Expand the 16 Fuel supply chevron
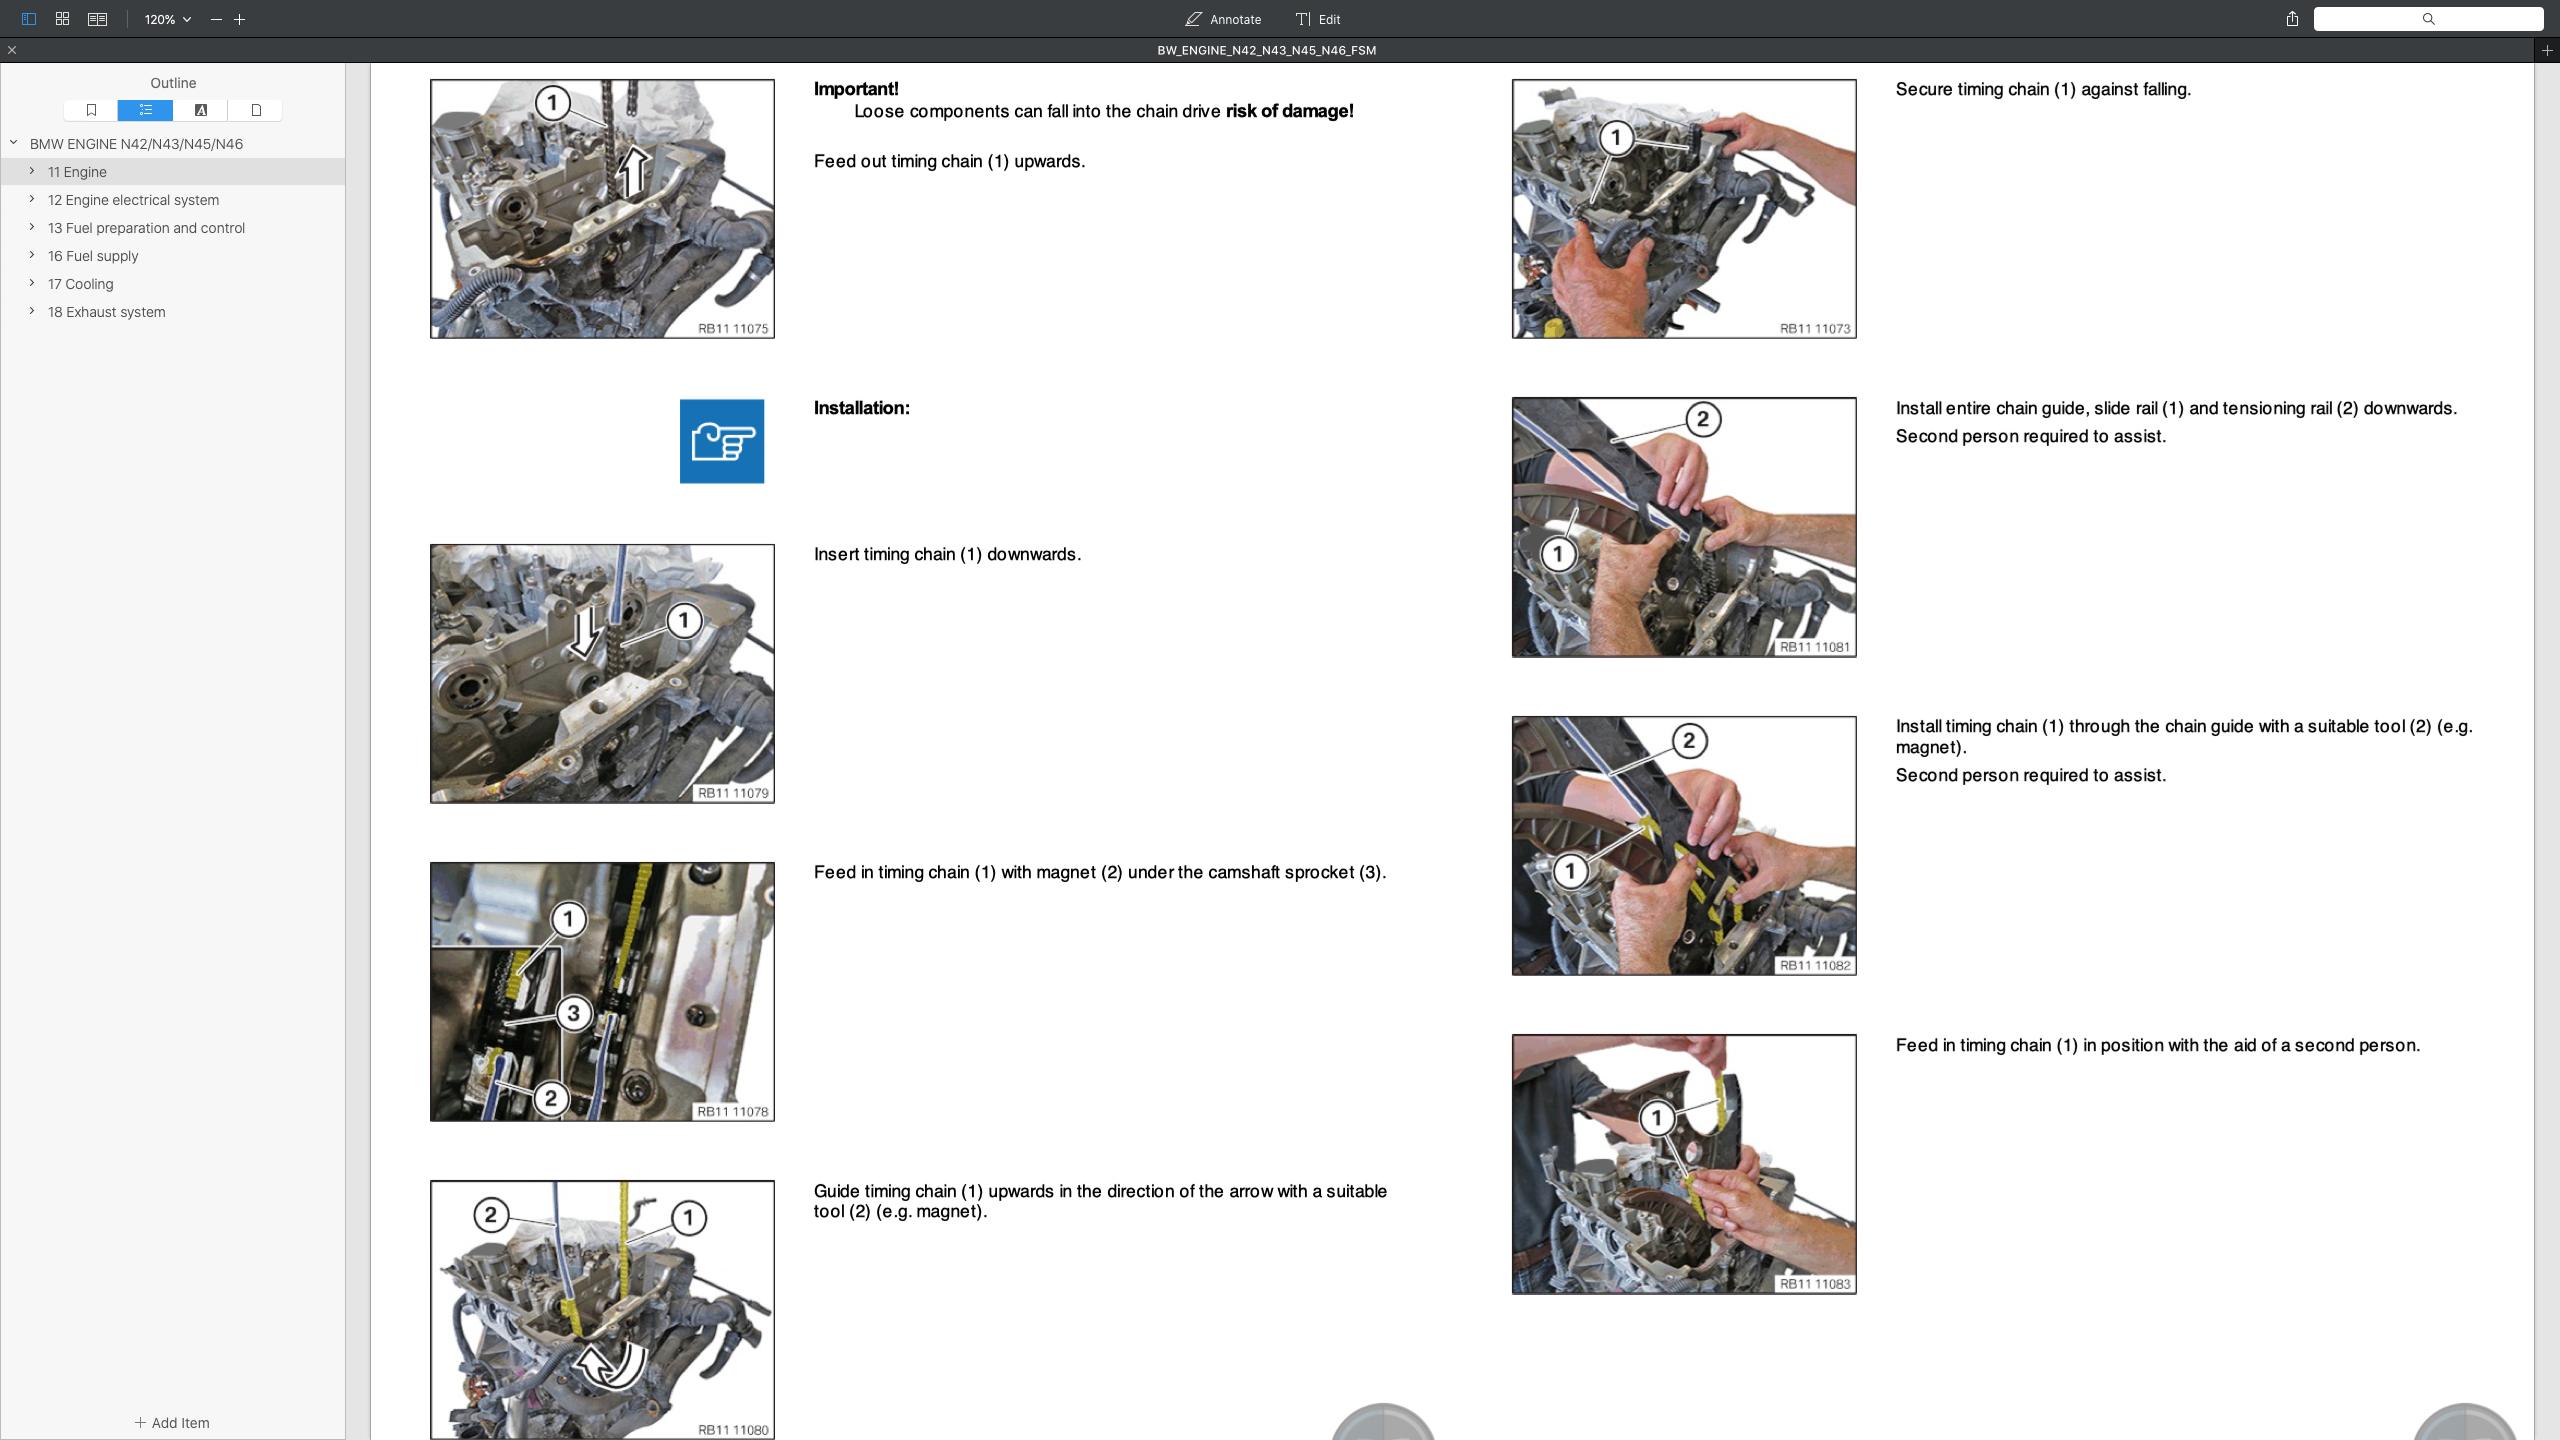This screenshot has width=2560, height=1440. pos(32,255)
